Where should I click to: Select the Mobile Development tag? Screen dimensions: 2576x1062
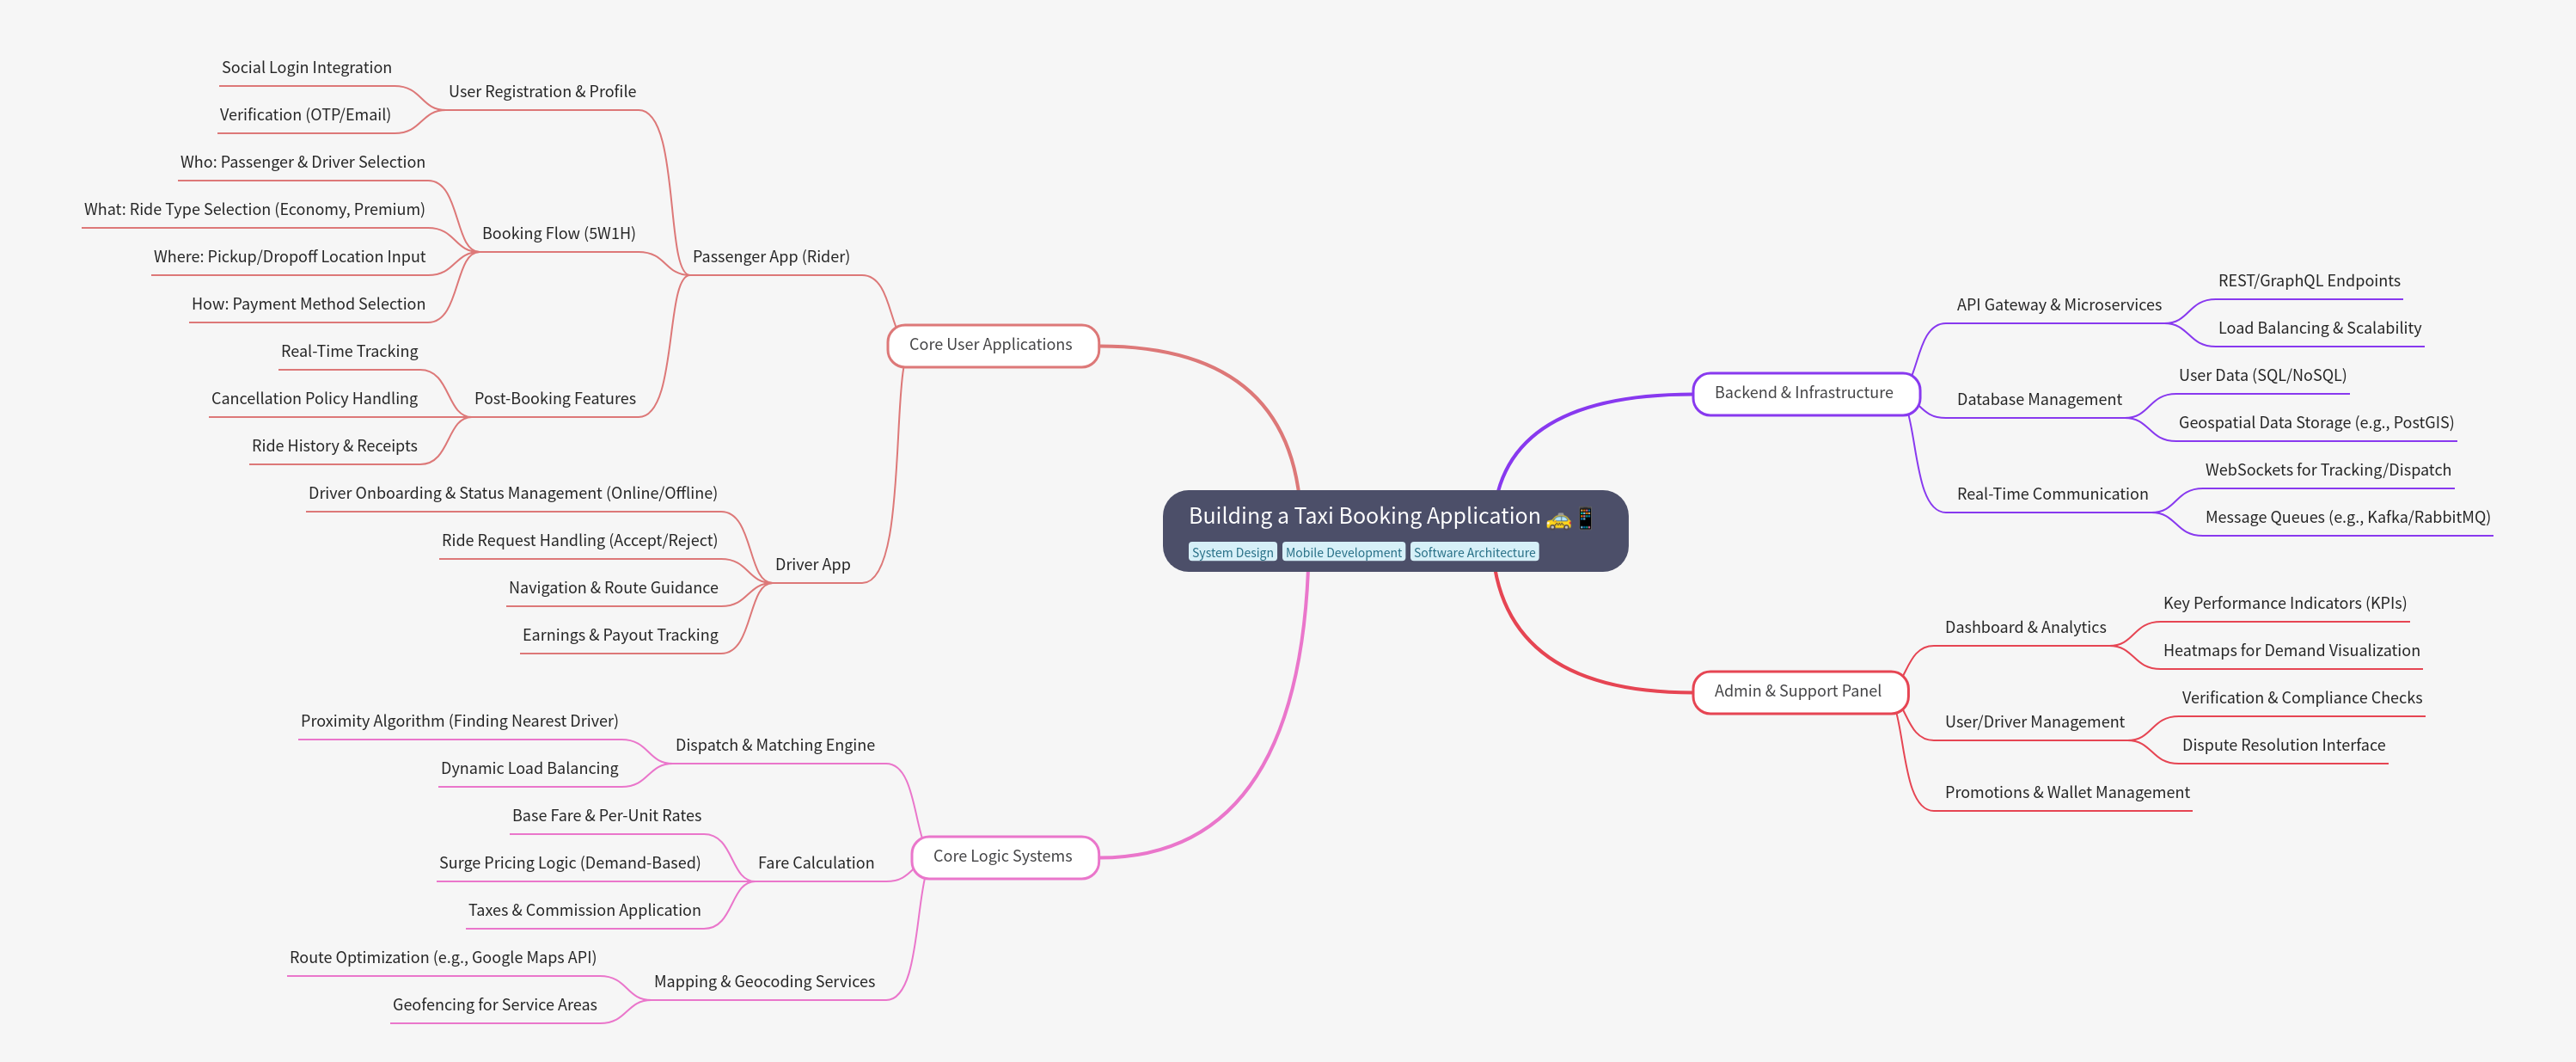pyautogui.click(x=1343, y=552)
